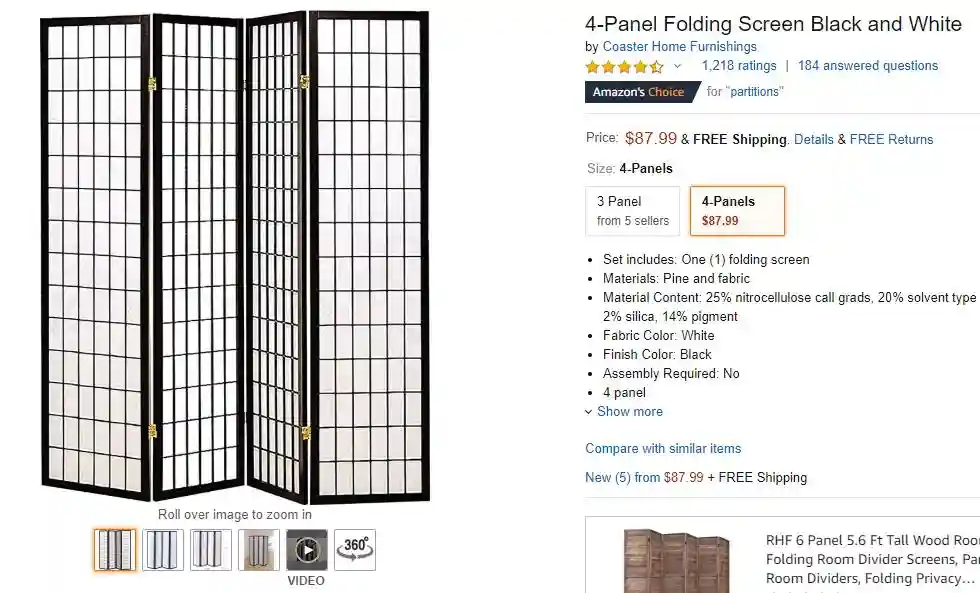Click the RHF 6 Panel divider image
The height and width of the screenshot is (593, 980).
pyautogui.click(x=677, y=560)
